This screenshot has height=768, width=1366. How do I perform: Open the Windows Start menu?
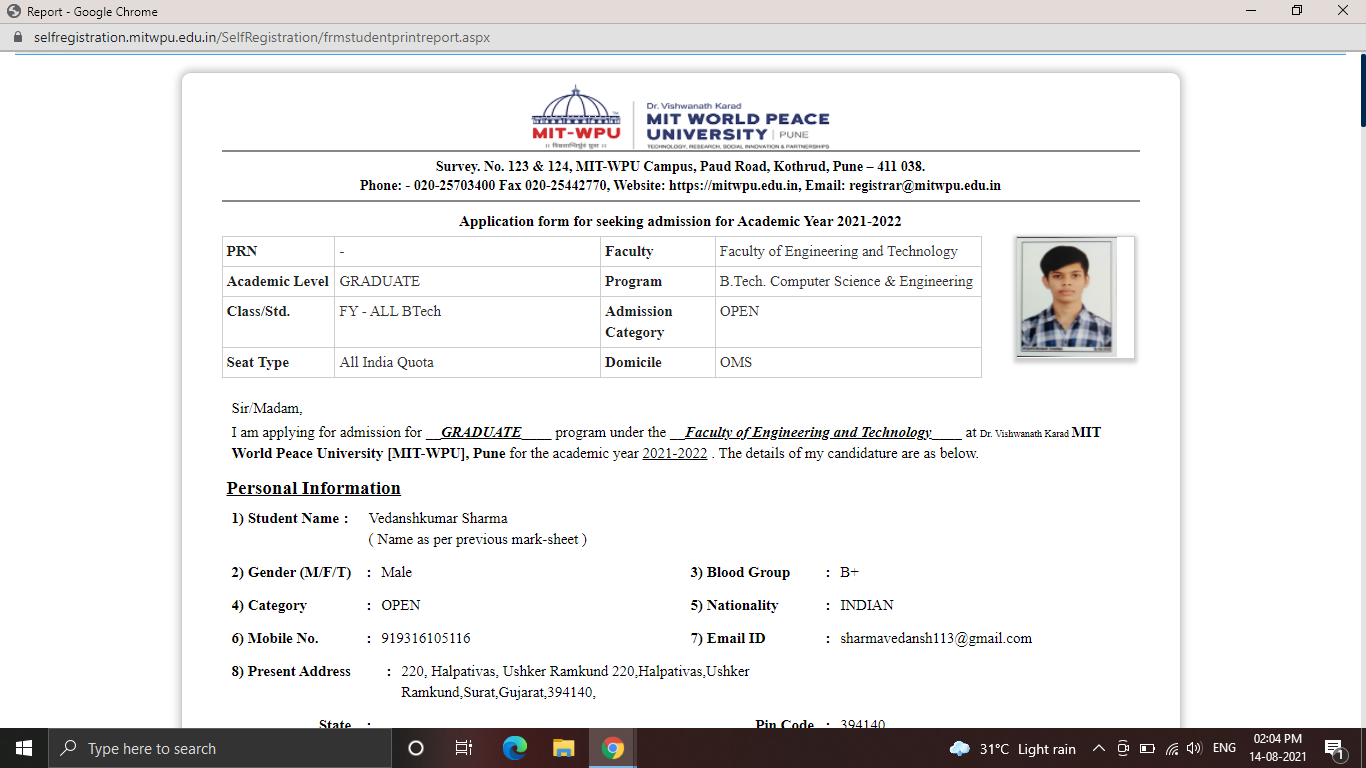[24, 748]
